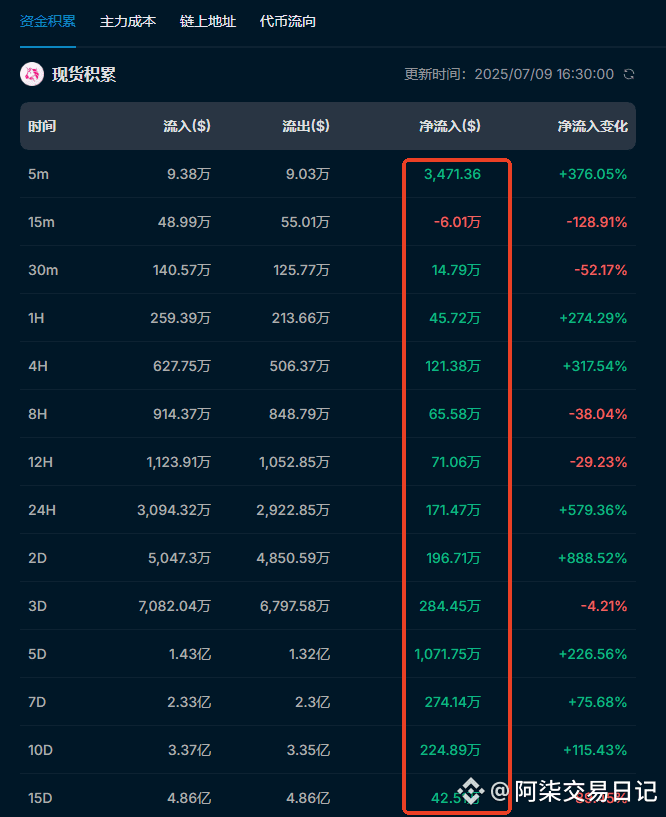Click the 流入($) column header

click(x=187, y=126)
